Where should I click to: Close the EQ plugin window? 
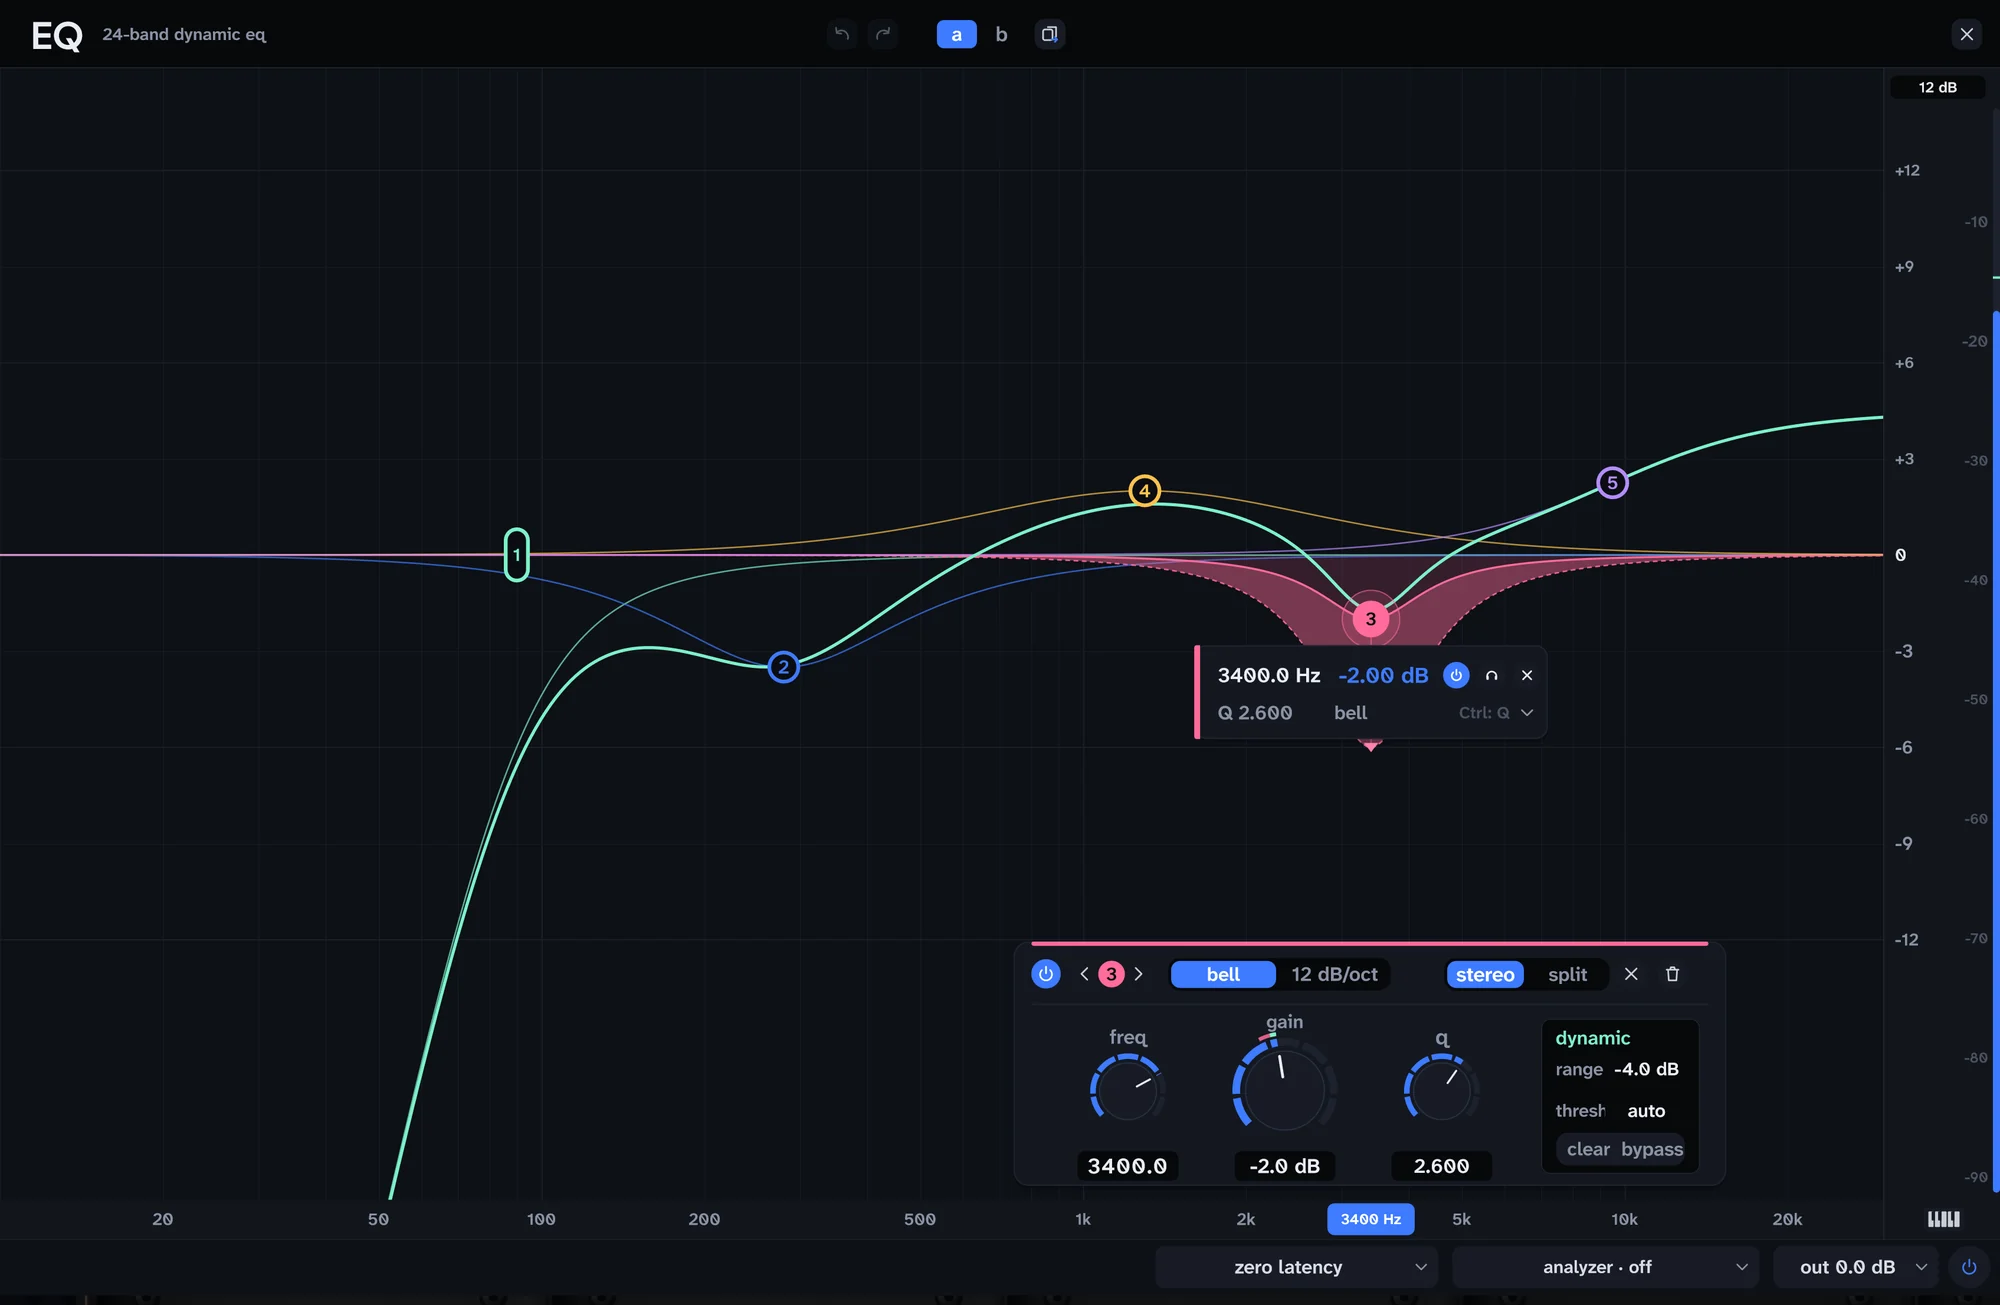[1966, 34]
